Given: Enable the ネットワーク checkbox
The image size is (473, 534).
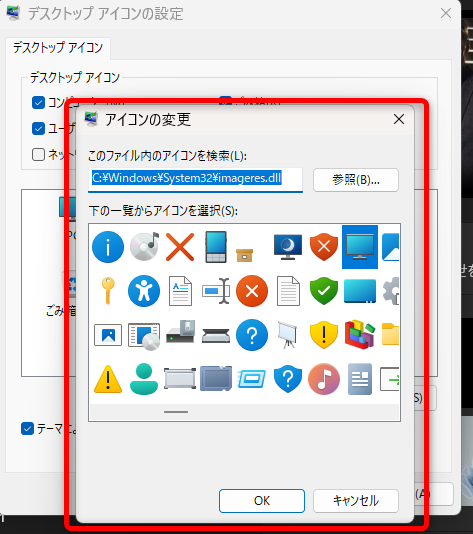Looking at the screenshot, I should tap(38, 154).
